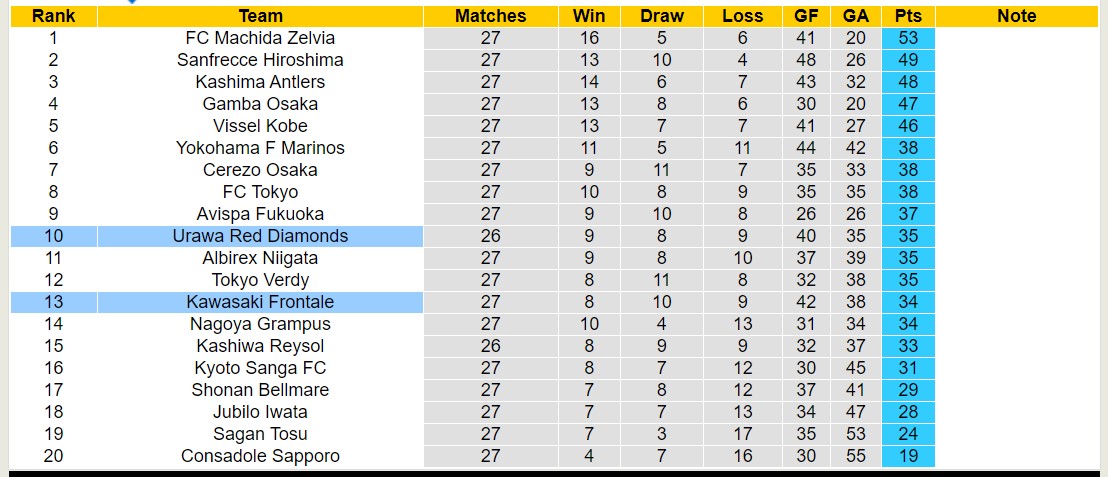Click the Draw column header

pyautogui.click(x=662, y=16)
